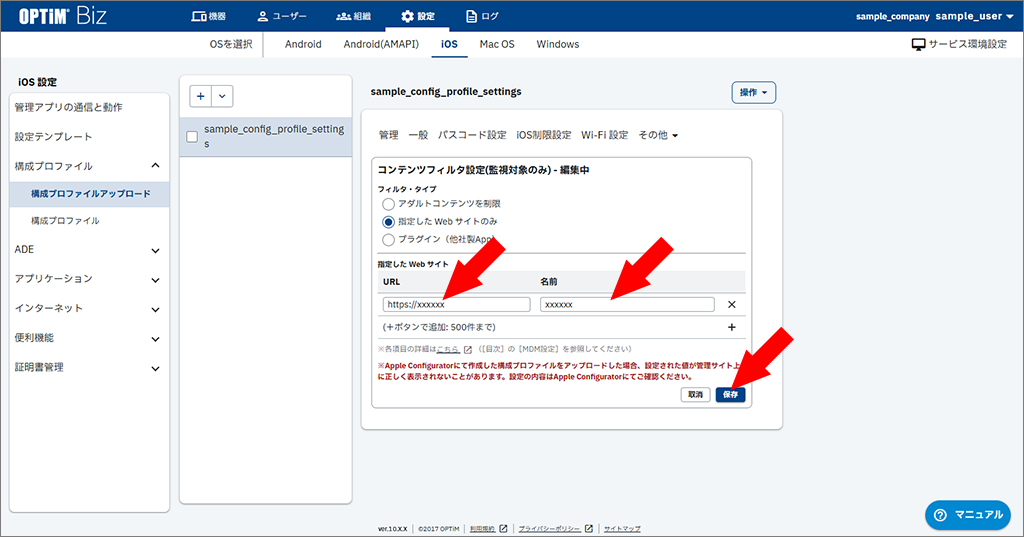Open the dropdown arrow beside plus button
The image size is (1024, 537).
[222, 96]
